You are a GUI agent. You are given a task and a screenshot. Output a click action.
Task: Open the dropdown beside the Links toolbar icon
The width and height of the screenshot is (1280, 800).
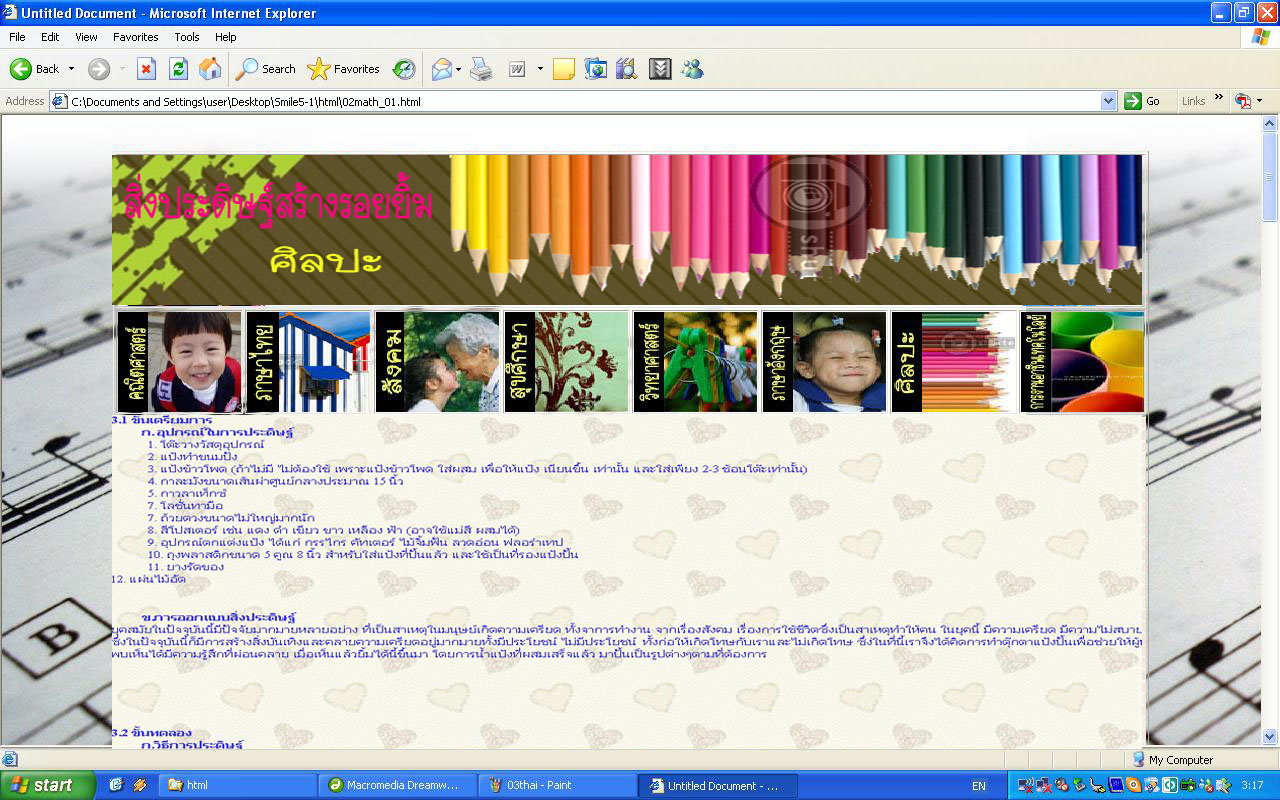coord(1259,101)
